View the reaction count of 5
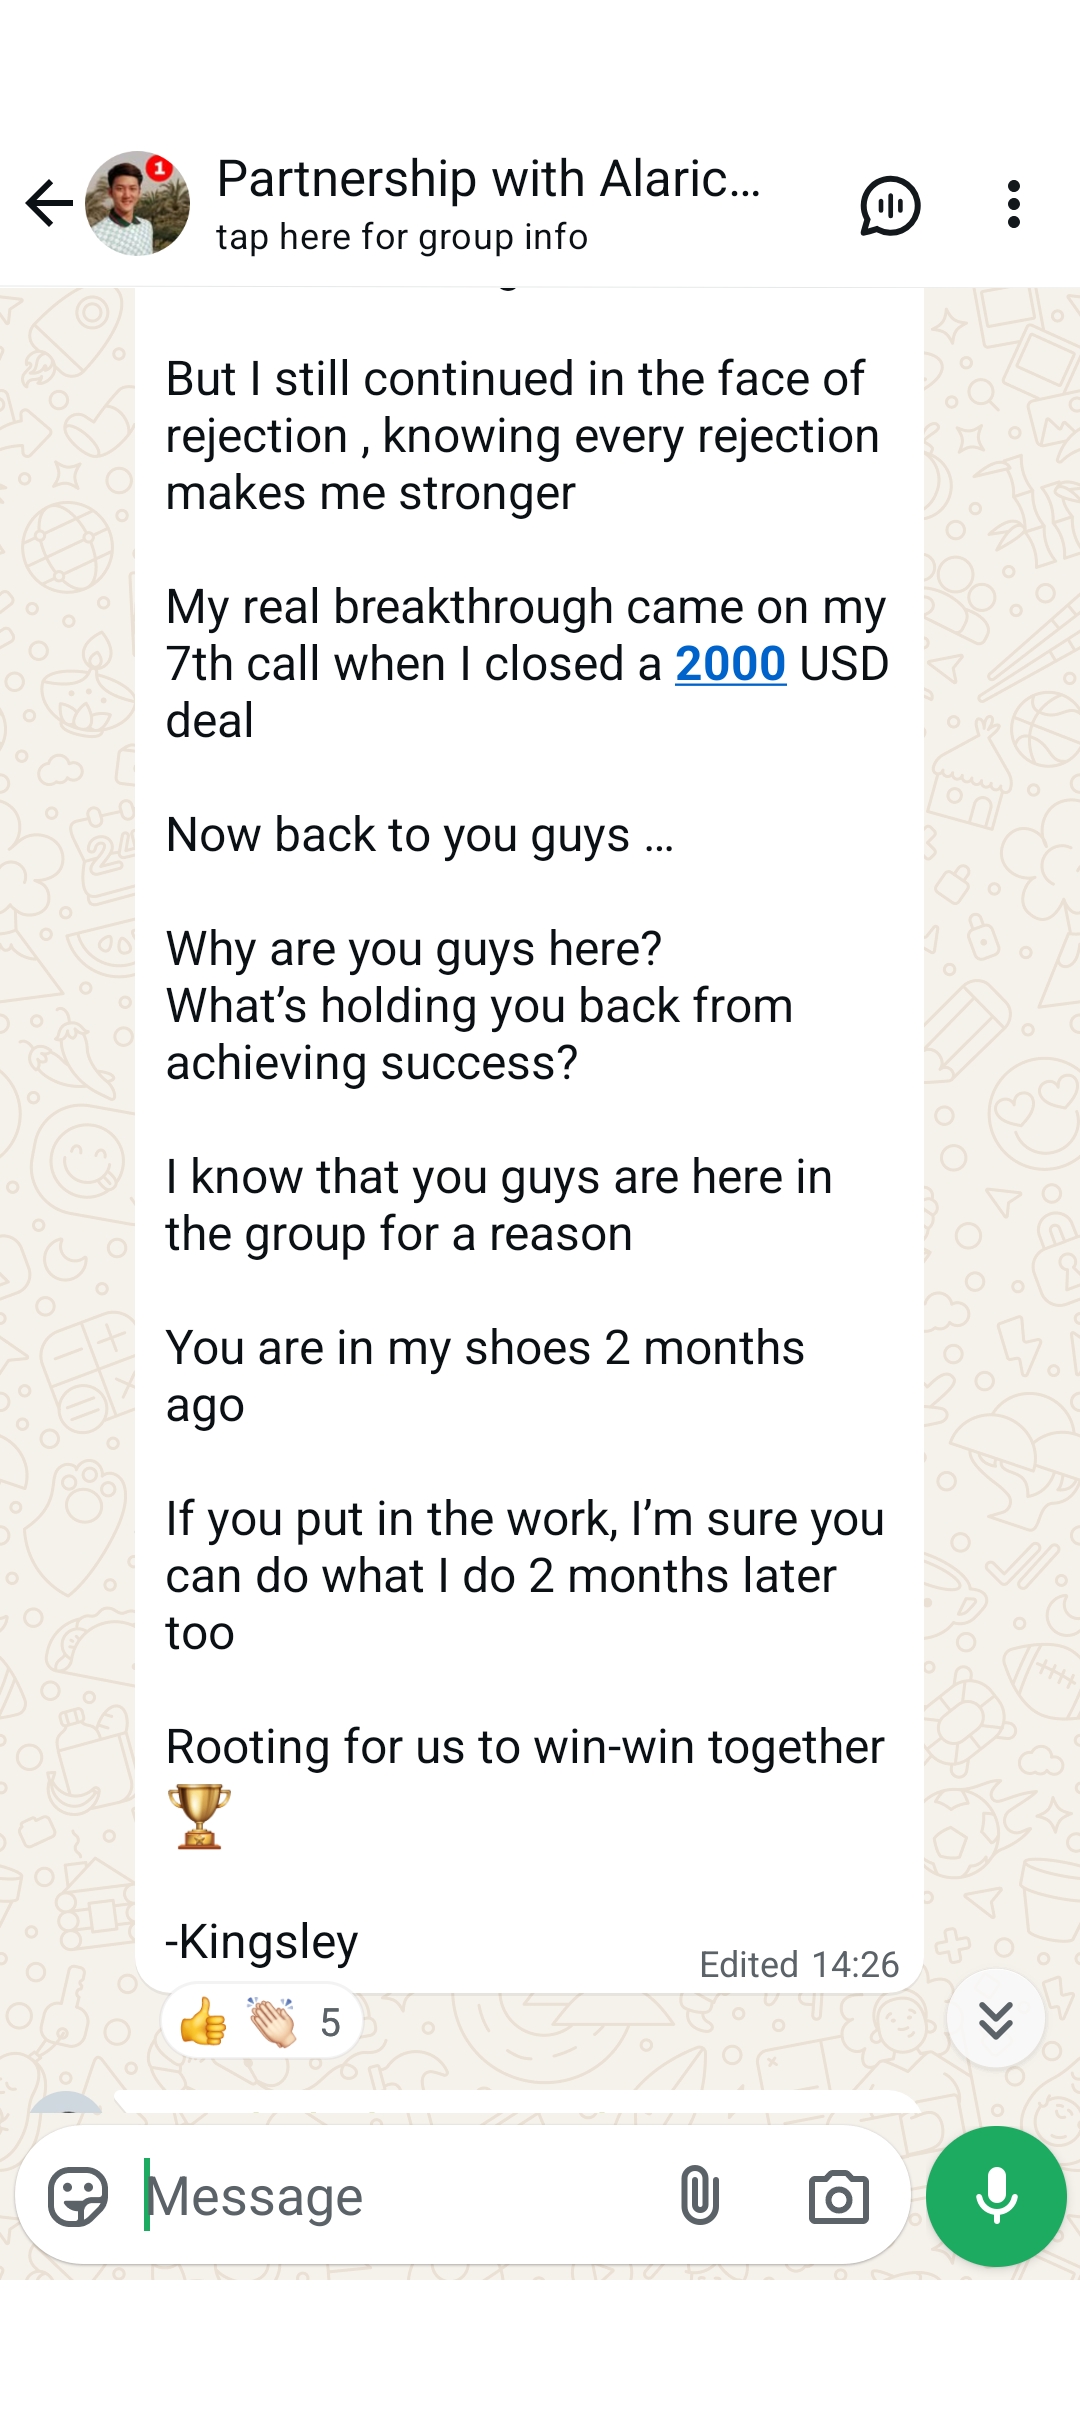The width and height of the screenshot is (1080, 2412). click(x=330, y=2023)
